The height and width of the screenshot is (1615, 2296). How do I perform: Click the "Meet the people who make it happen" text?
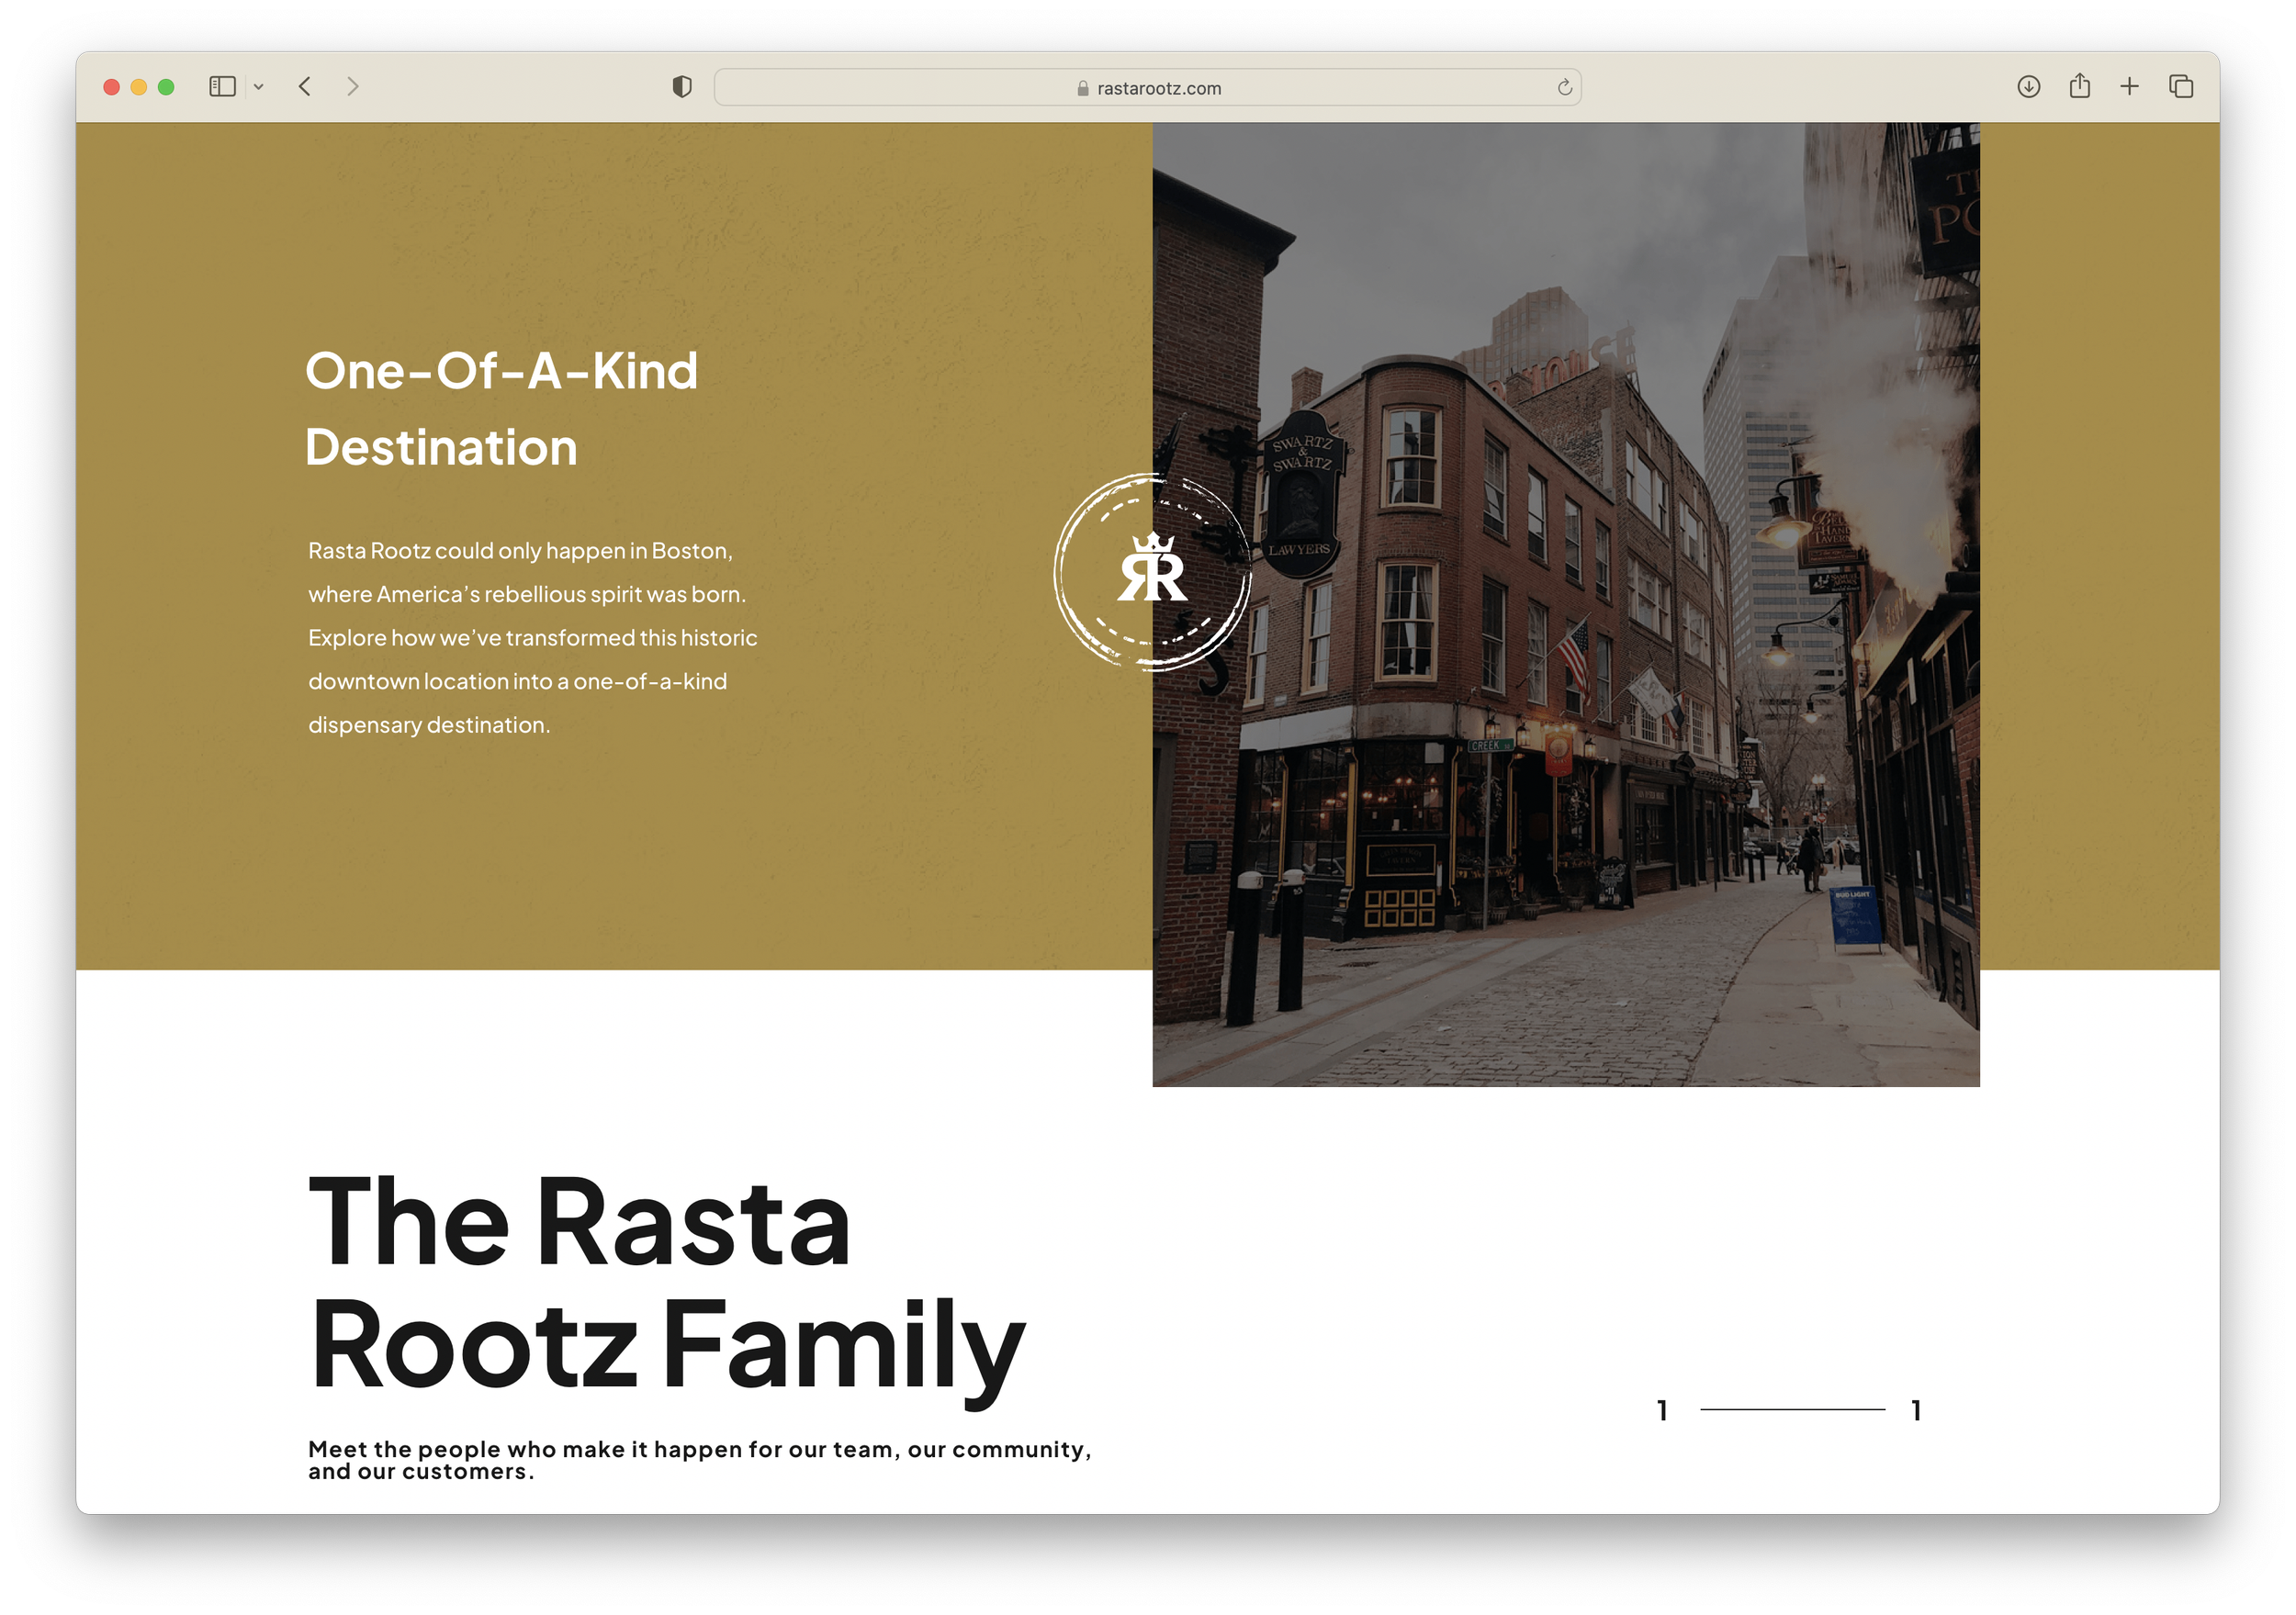[699, 1460]
